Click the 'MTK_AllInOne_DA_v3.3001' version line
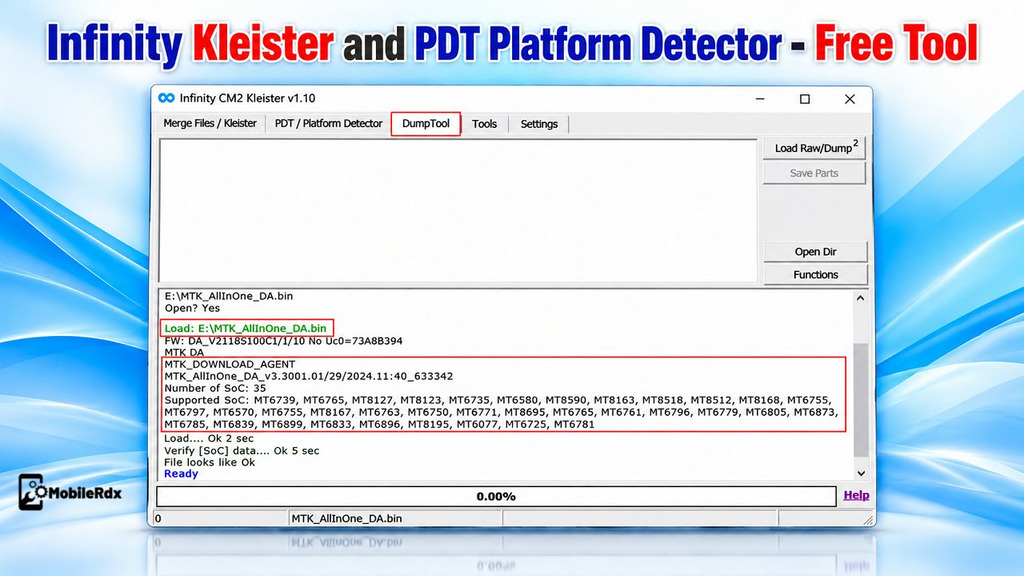The image size is (1024, 576). point(308,376)
